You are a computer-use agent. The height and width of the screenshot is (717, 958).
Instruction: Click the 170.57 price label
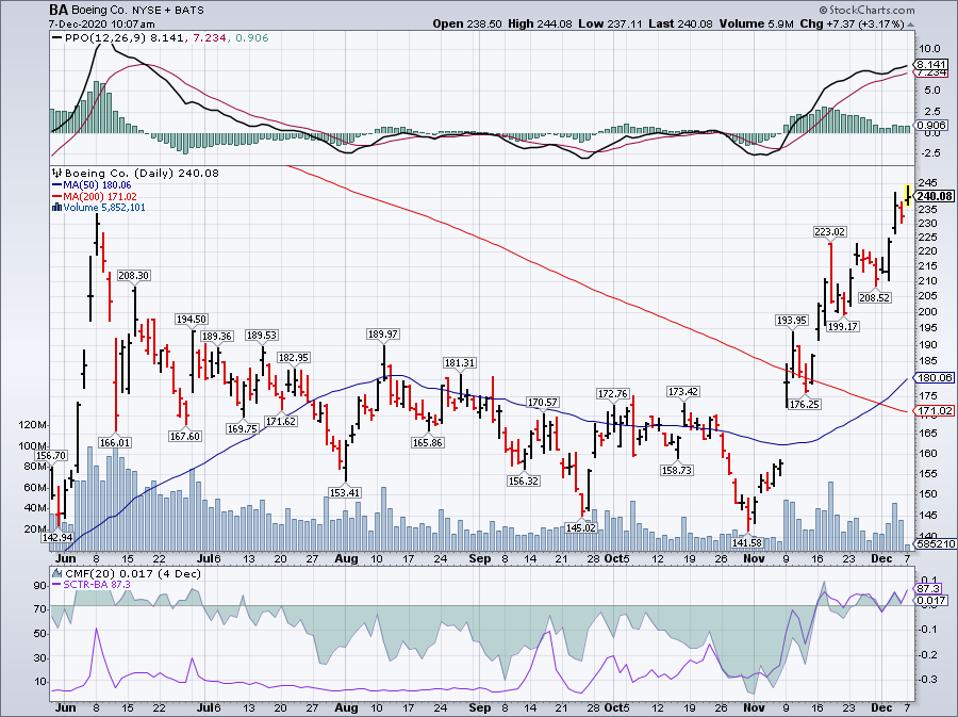pos(543,402)
